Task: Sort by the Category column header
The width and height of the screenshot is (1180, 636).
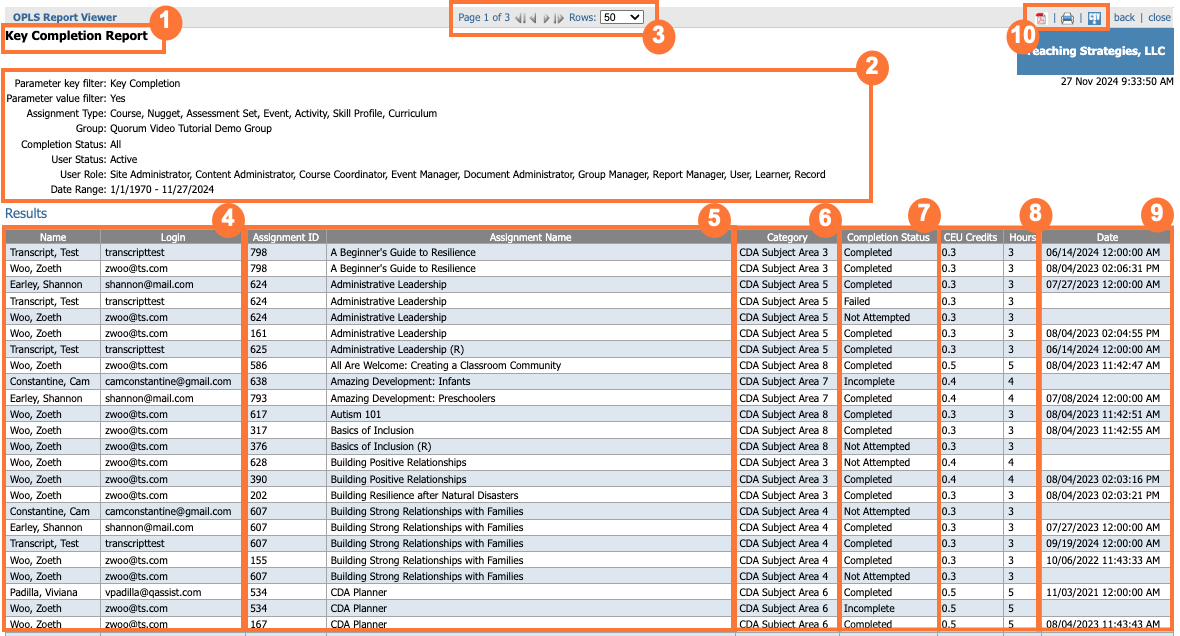Action: point(786,237)
